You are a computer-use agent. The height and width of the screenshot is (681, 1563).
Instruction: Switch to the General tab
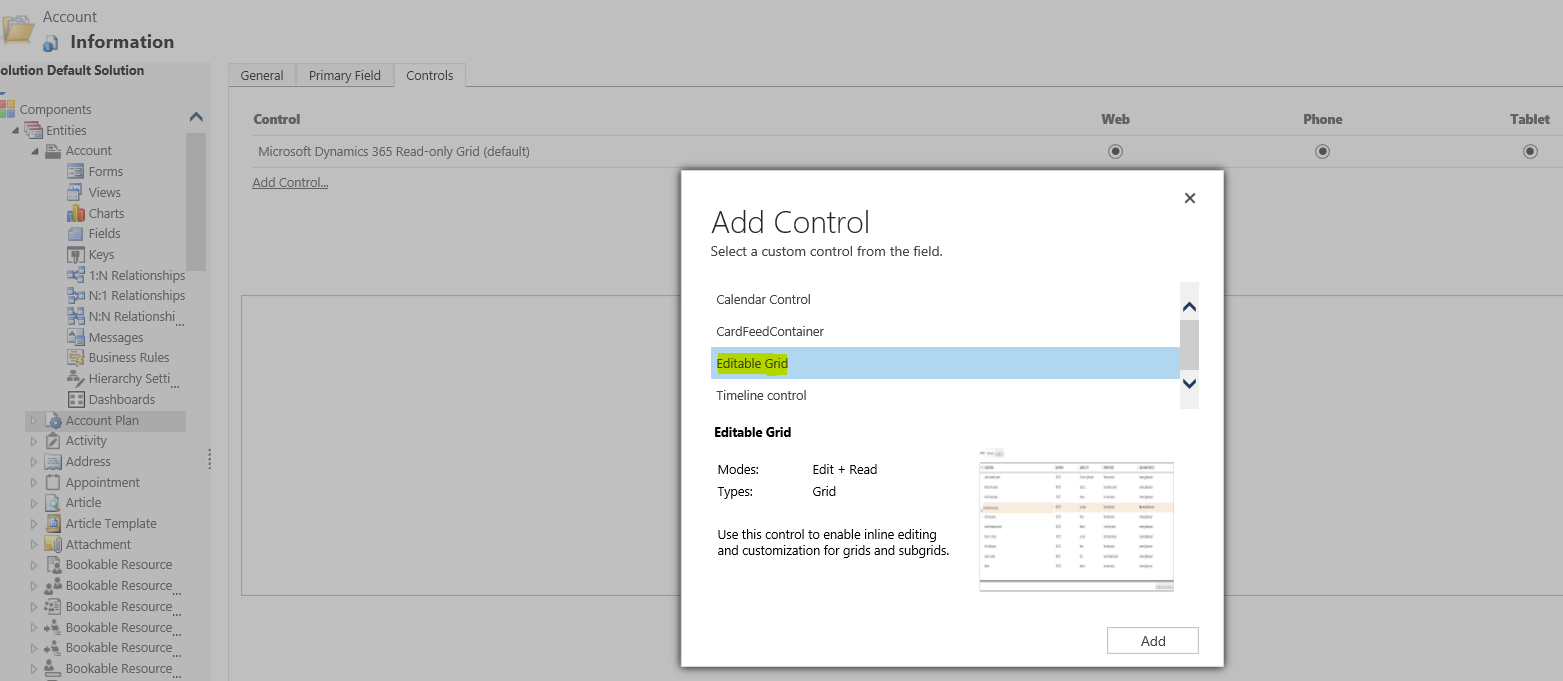(262, 75)
